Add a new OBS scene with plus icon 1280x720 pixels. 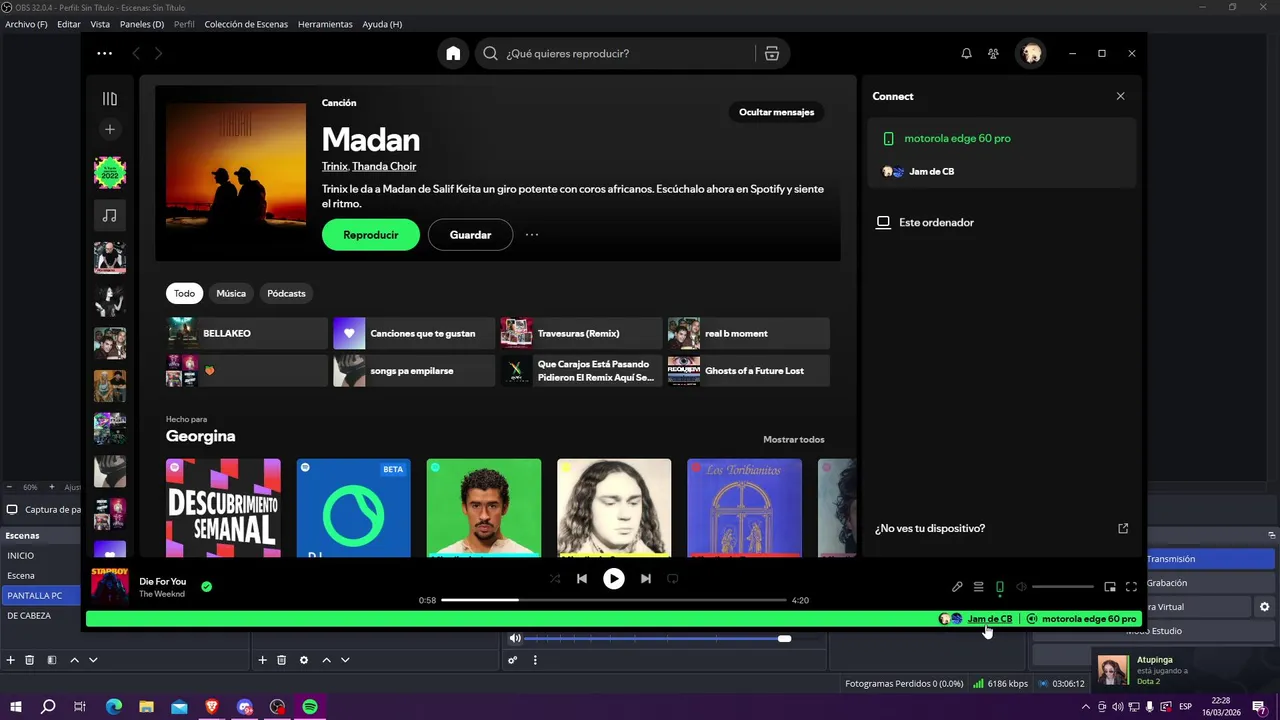pos(11,660)
